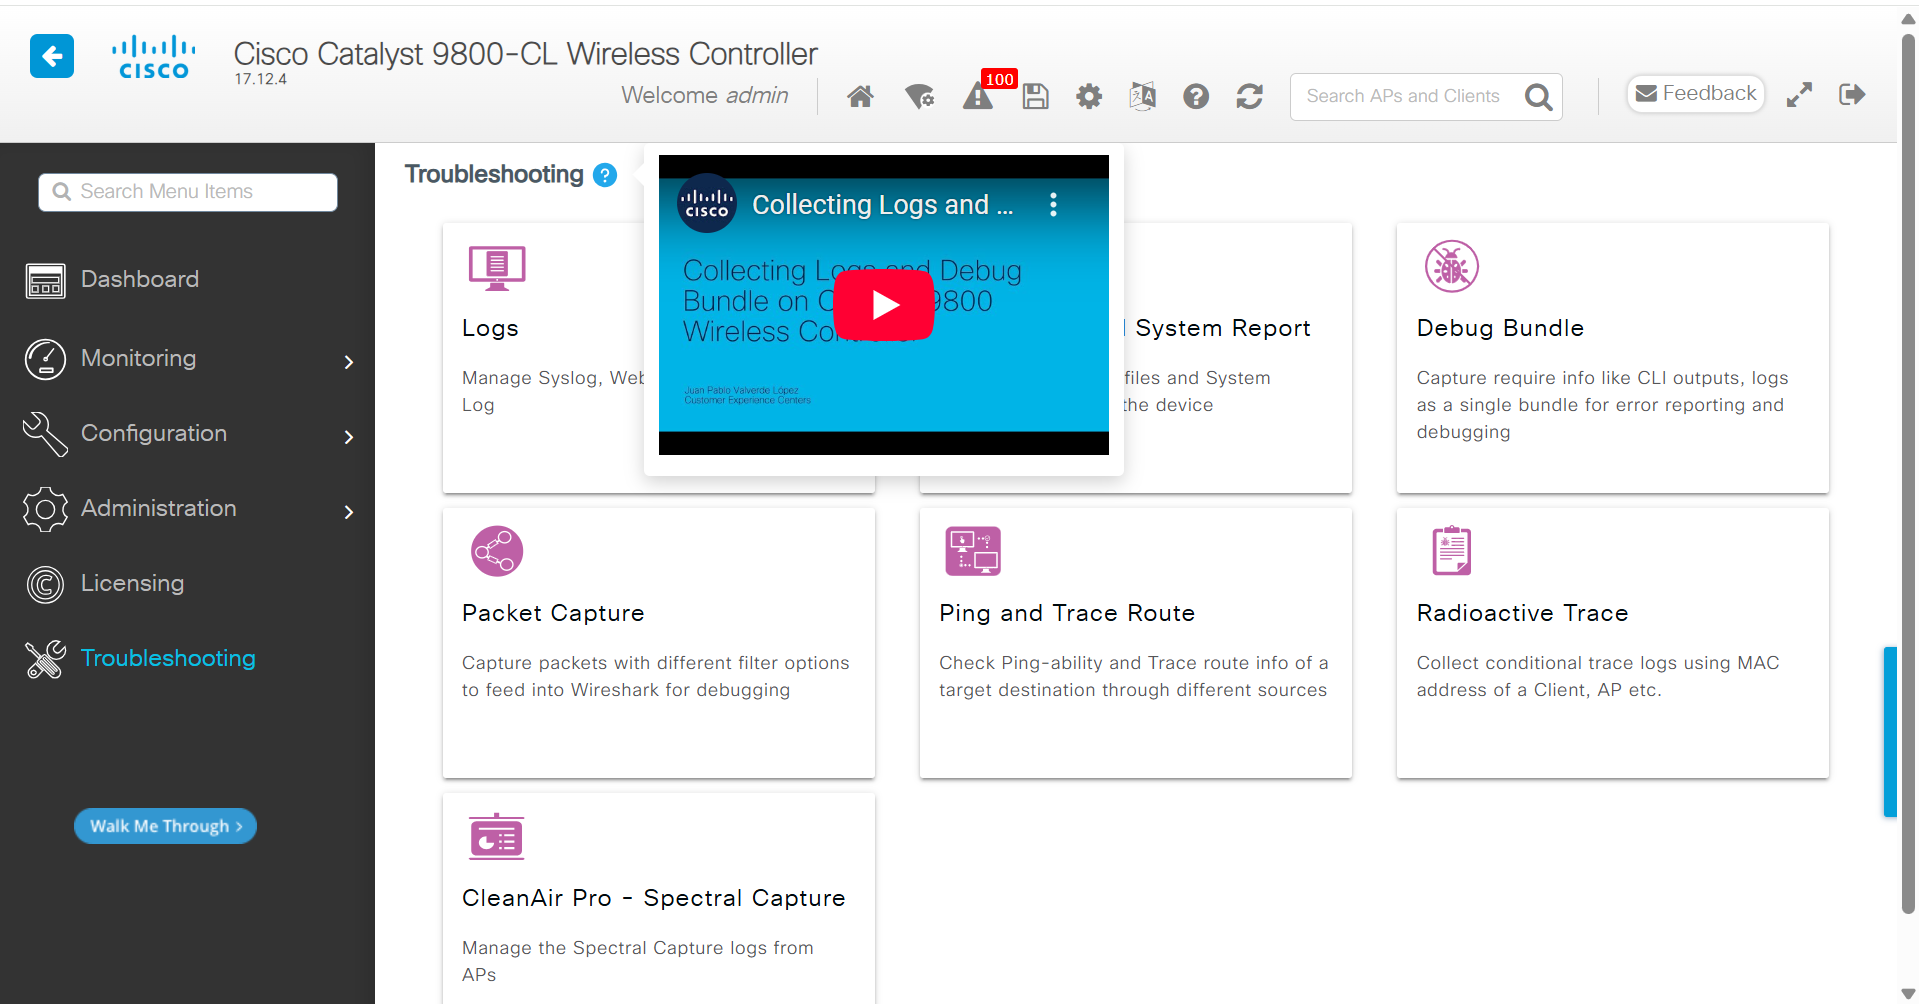Click Troubleshooting tools icon in sidebar
This screenshot has height=1004, width=1919.
(45, 659)
